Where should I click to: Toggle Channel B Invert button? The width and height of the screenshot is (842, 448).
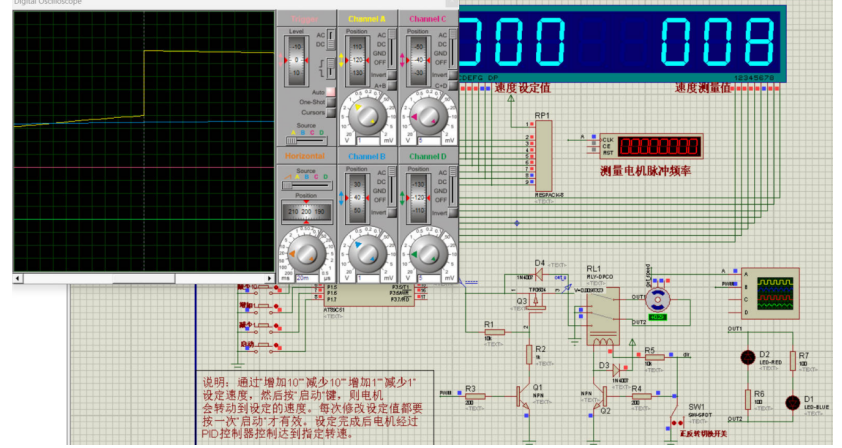click(392, 213)
